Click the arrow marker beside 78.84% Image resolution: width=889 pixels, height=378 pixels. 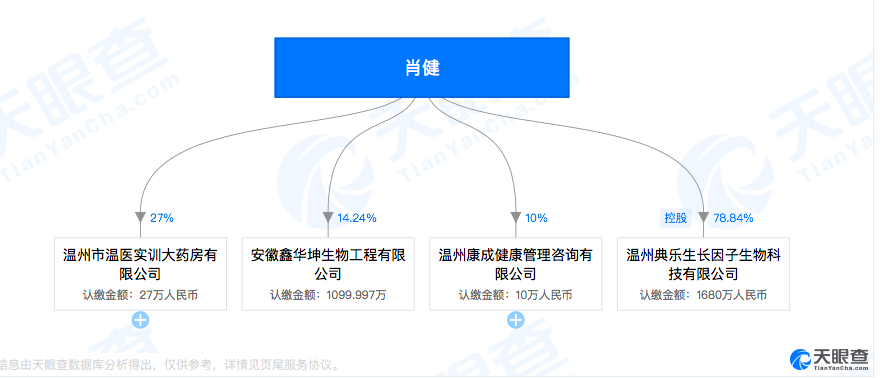coord(704,218)
